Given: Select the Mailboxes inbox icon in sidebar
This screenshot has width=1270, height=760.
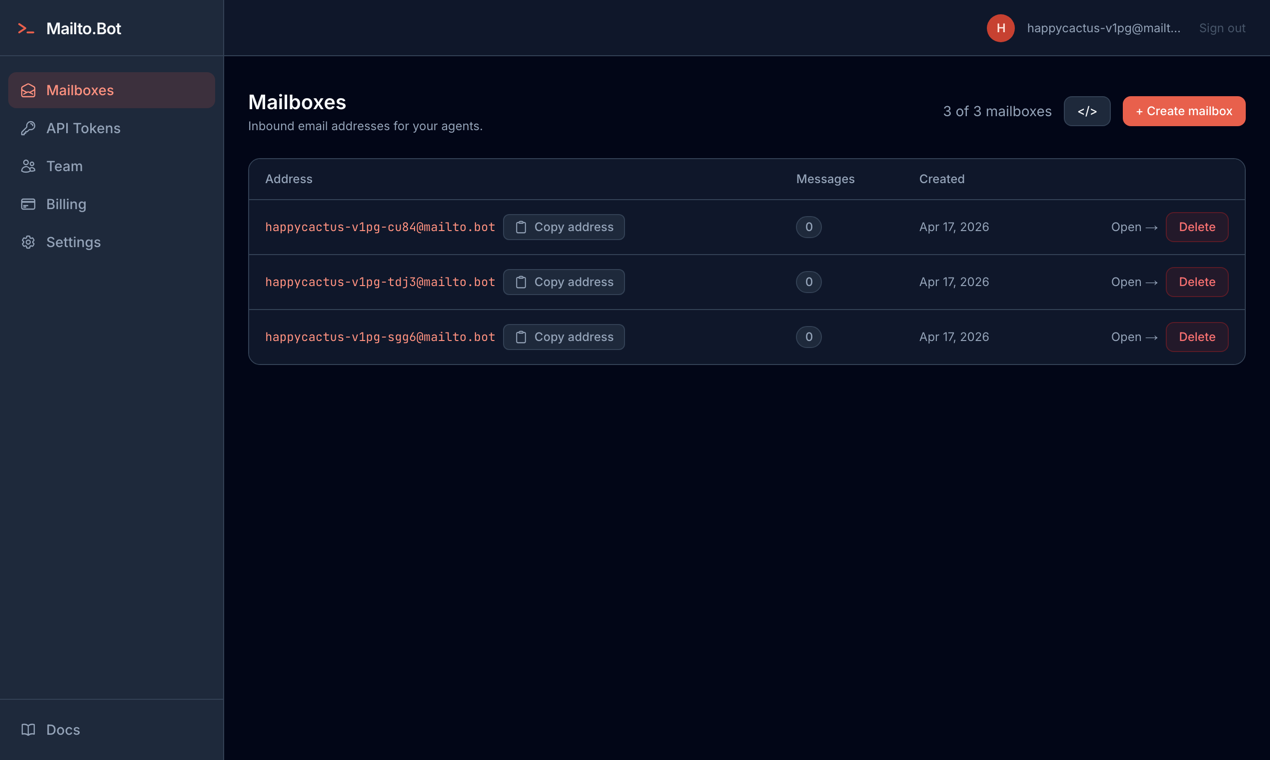Looking at the screenshot, I should pyautogui.click(x=28, y=89).
